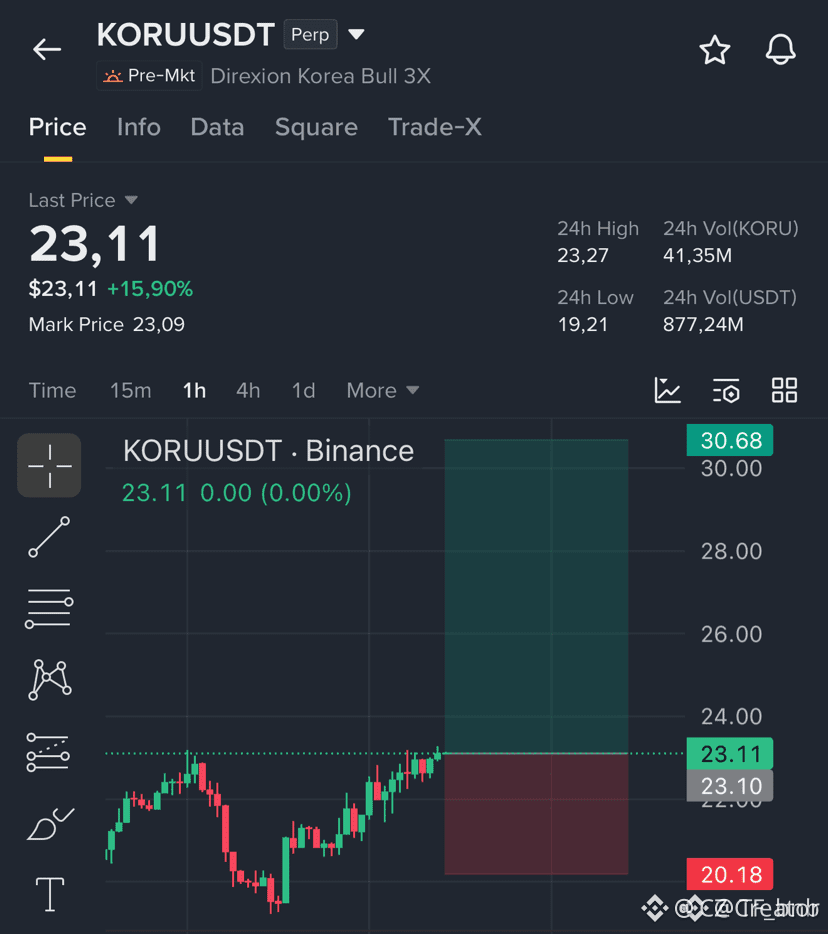This screenshot has width=828, height=934.
Task: Select the XABCD pattern tool
Action: [x=49, y=680]
